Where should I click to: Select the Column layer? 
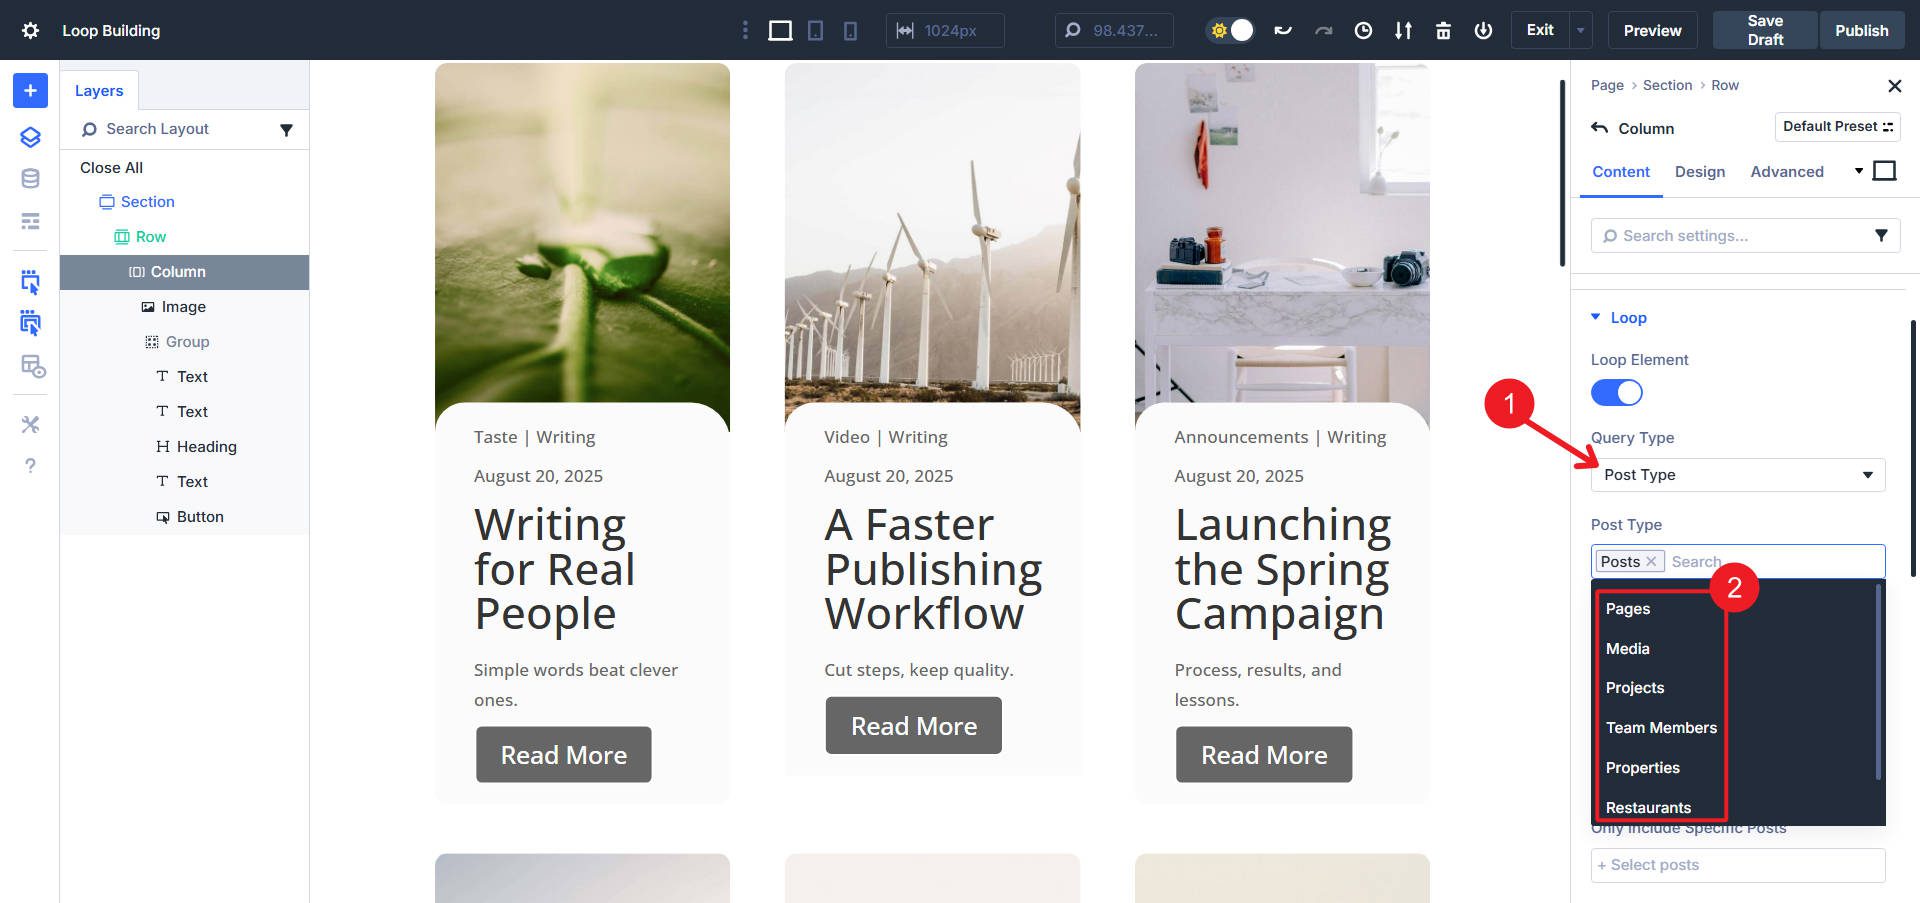tap(185, 272)
